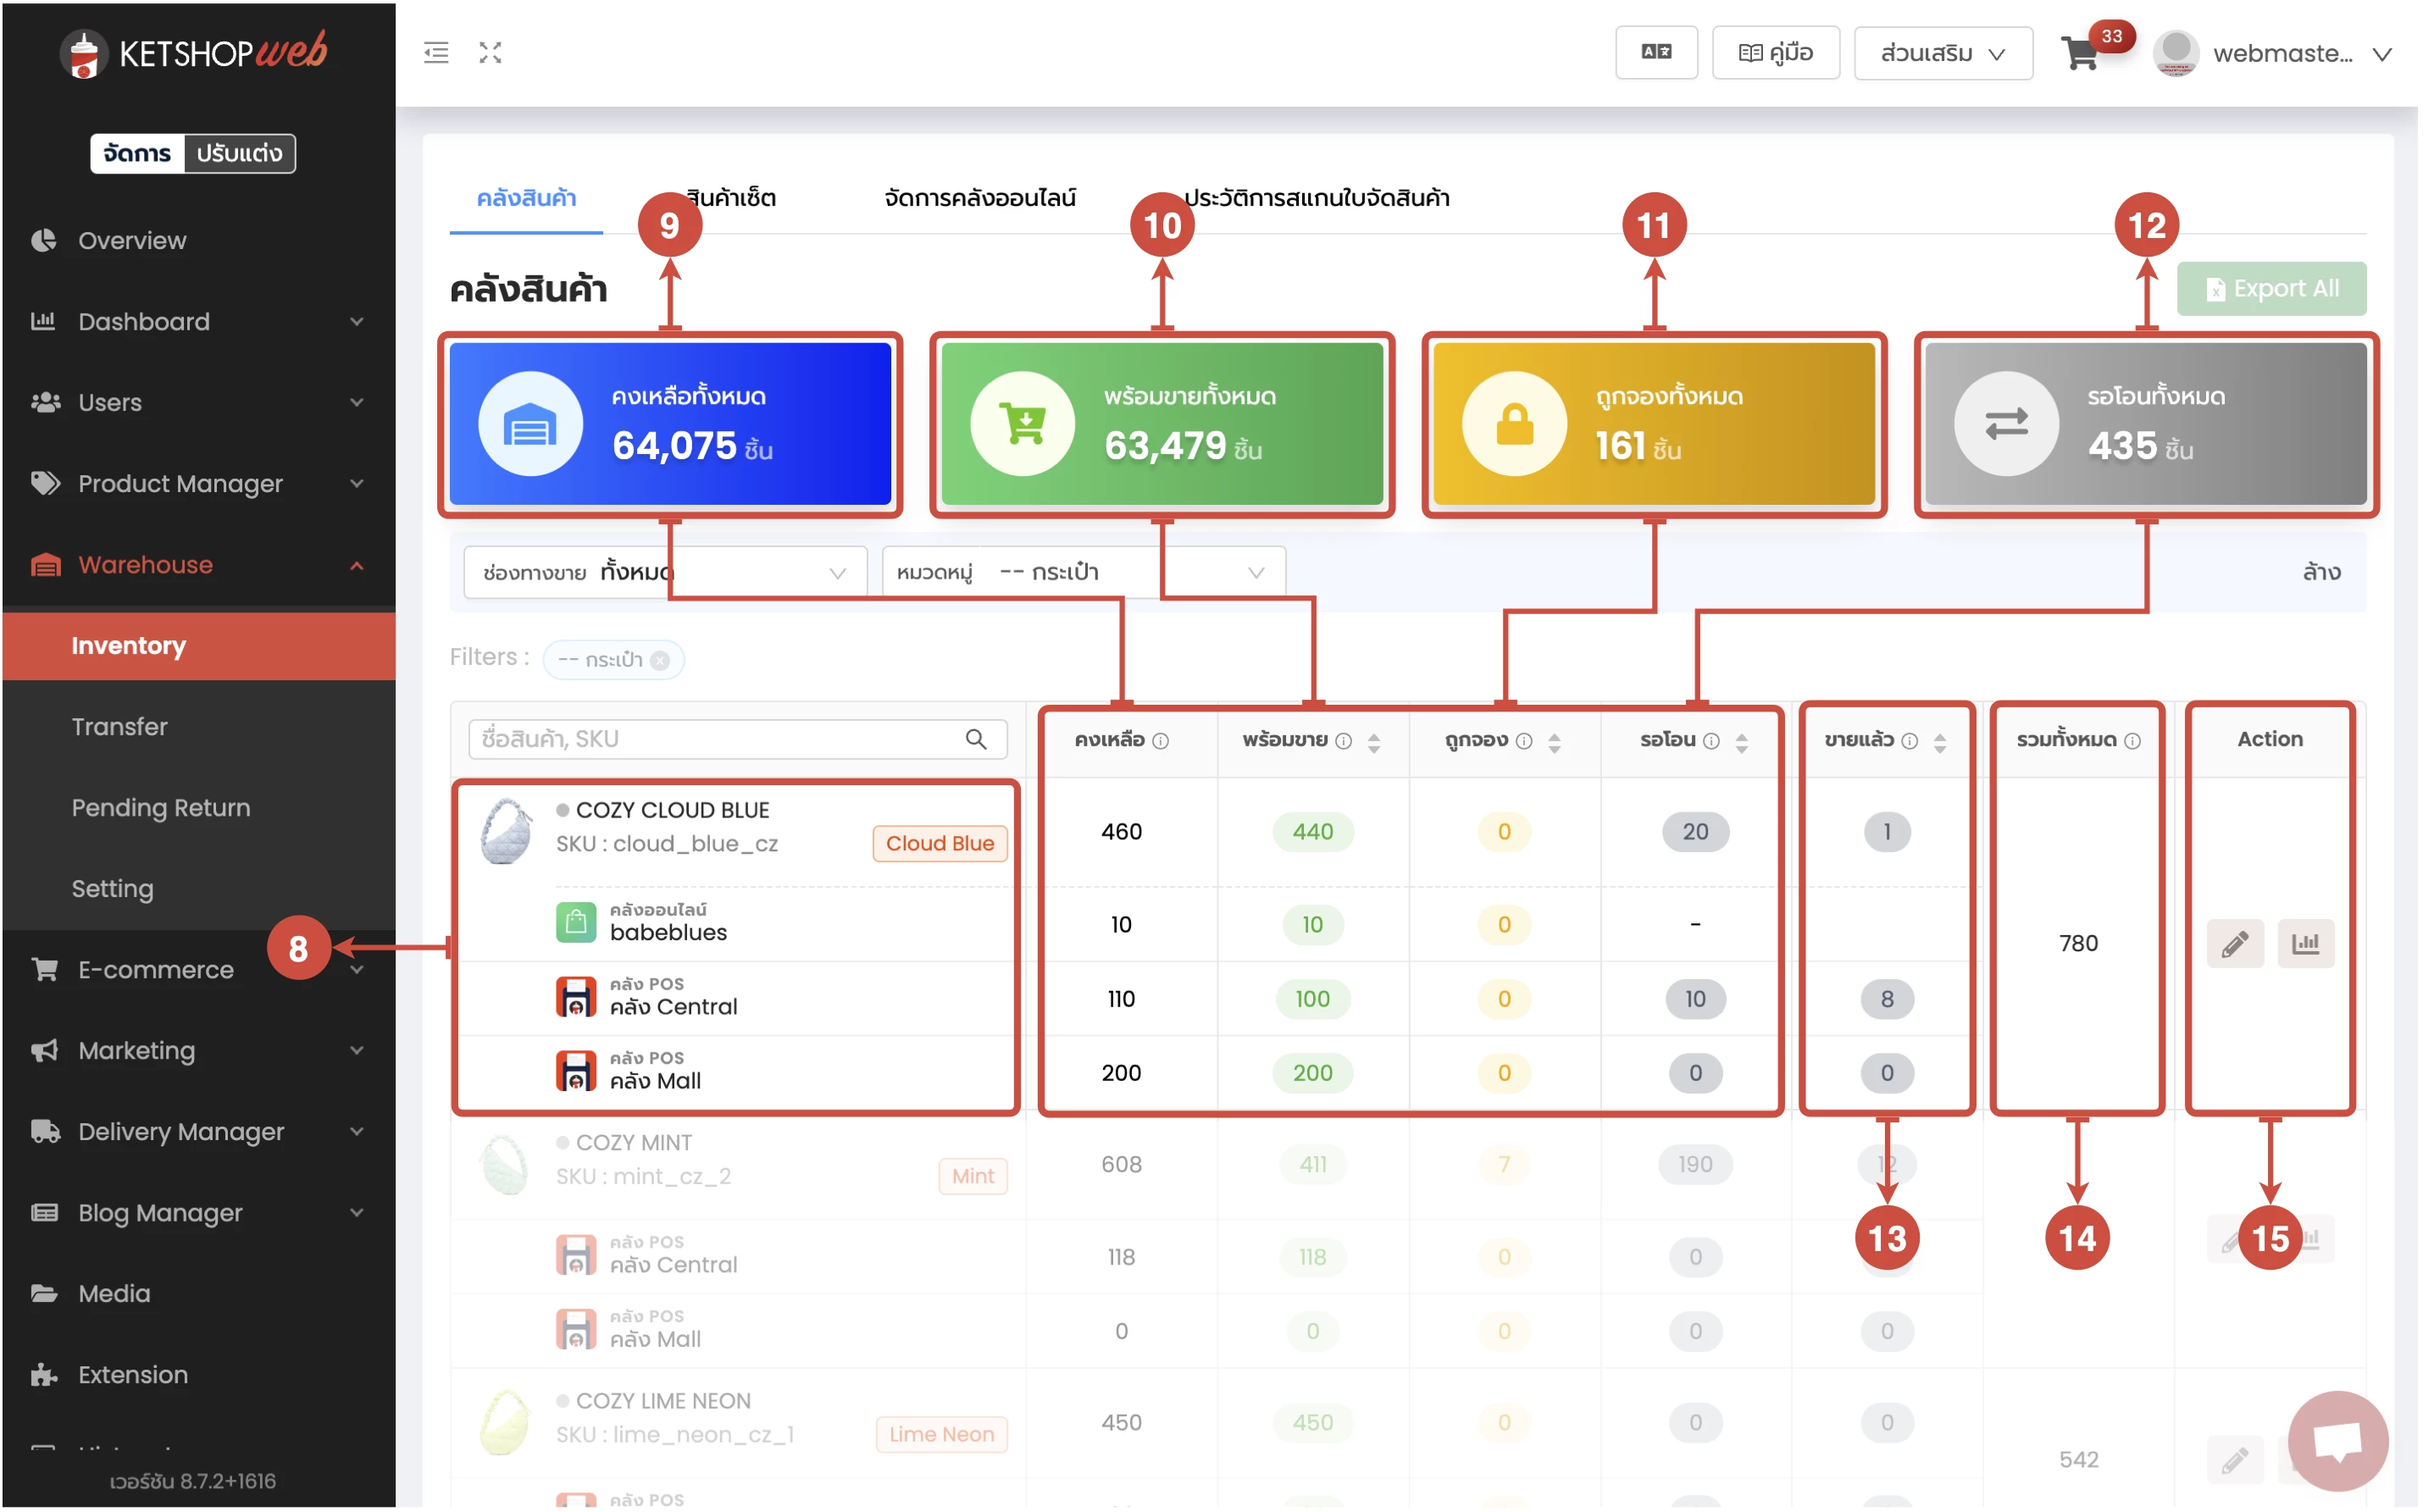The height and width of the screenshot is (1512, 2423).
Task: Switch to the ปรับแต่ง mode toggle
Action: [239, 154]
